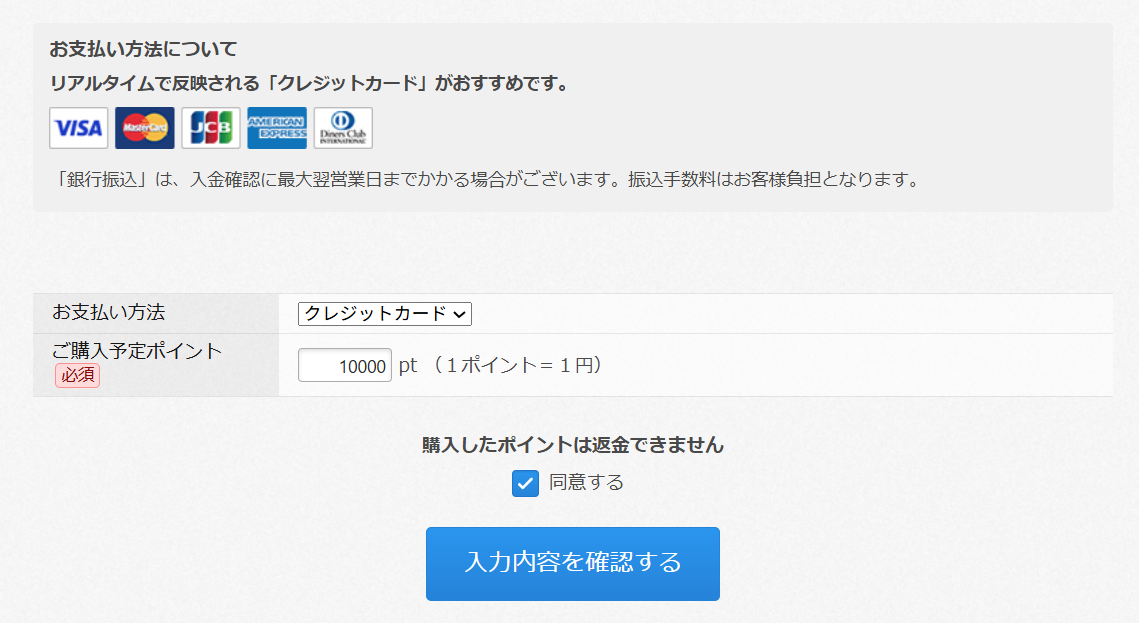Screen dimensions: 1139x623
Task: Click the MasterCard logo
Action: click(x=145, y=128)
